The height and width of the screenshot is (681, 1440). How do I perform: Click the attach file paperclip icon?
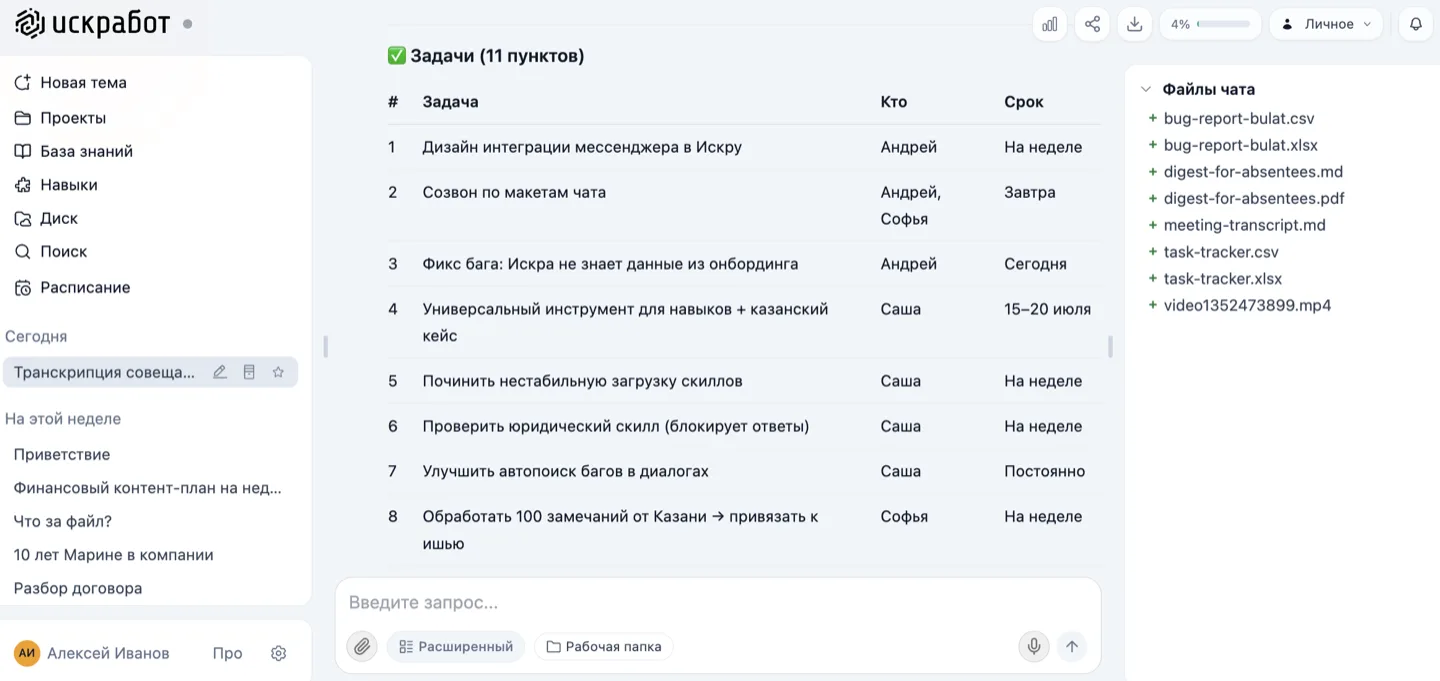(362, 646)
